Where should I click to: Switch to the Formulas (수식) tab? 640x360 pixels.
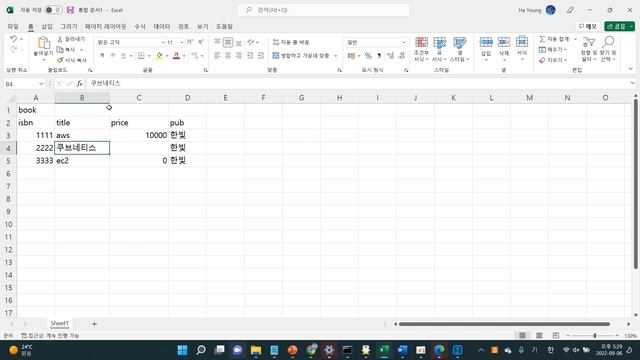(140, 27)
